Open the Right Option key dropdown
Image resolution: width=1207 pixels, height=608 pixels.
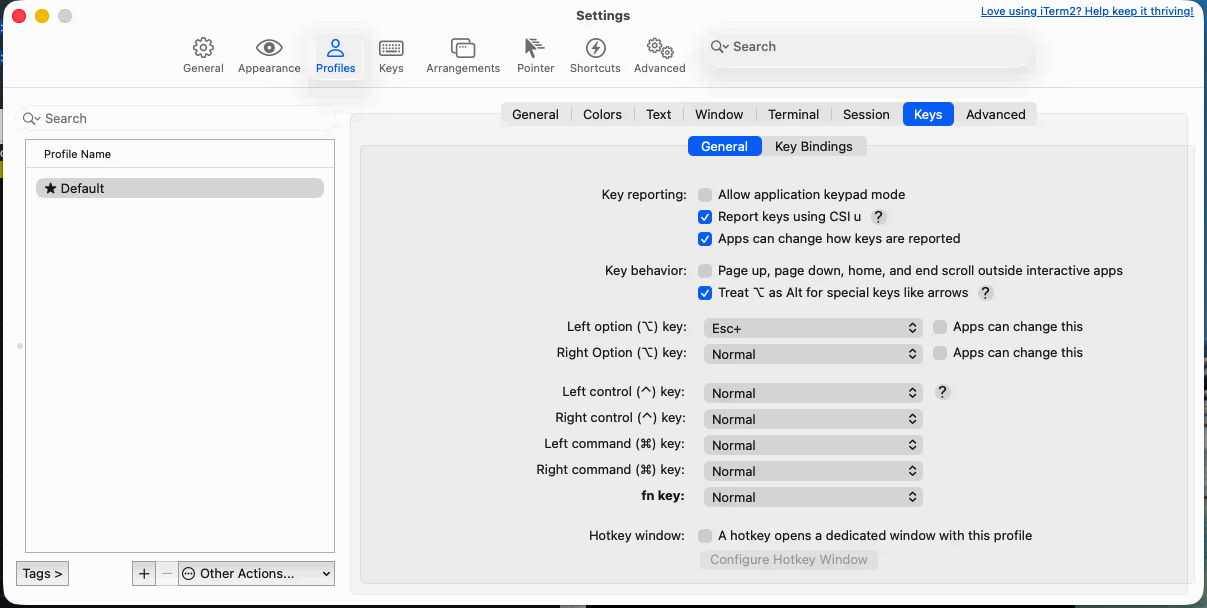(x=812, y=353)
